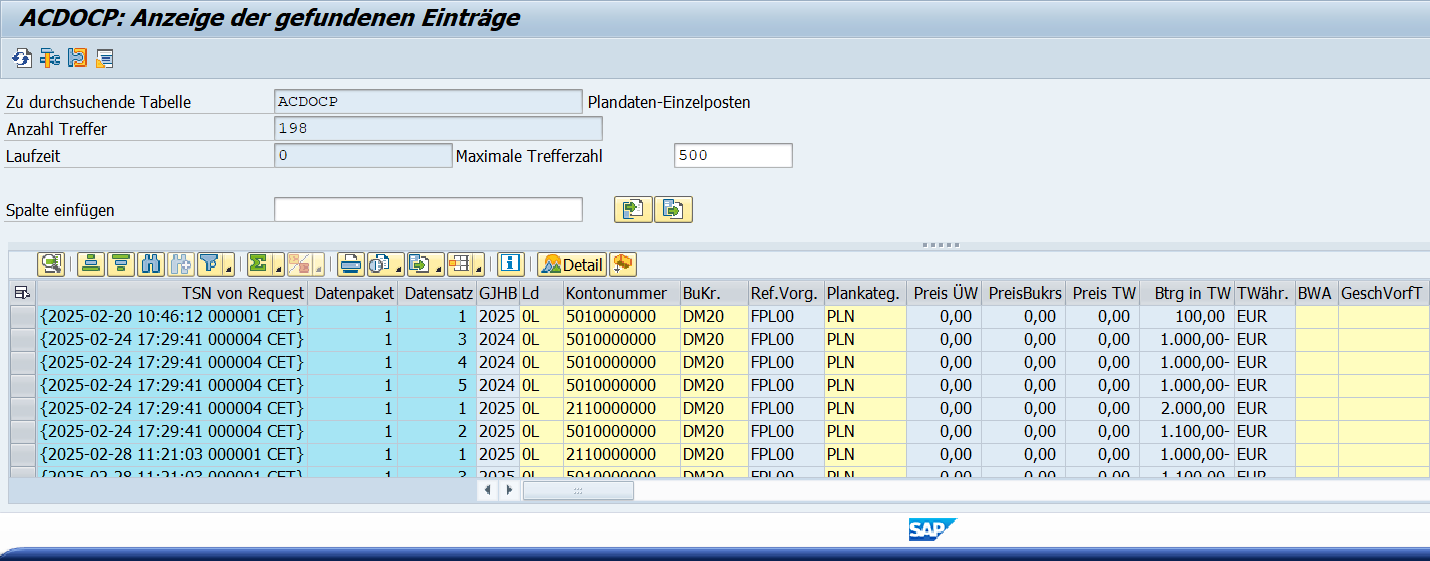This screenshot has width=1430, height=561.
Task: Click the amount cell 2.000,00
Action: click(x=1187, y=408)
